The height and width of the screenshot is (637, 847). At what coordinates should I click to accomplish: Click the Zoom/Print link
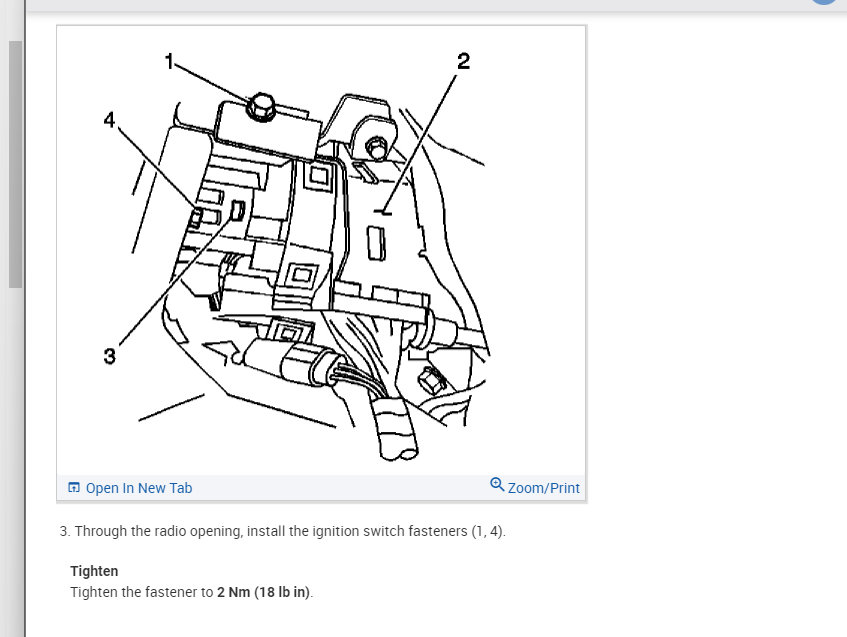point(543,488)
